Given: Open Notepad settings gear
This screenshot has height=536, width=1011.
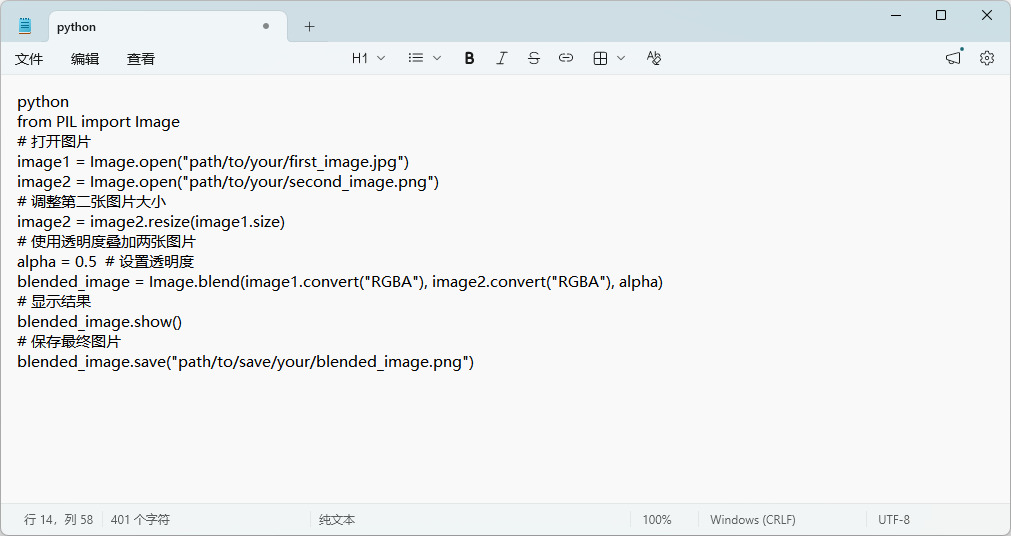Looking at the screenshot, I should (987, 58).
